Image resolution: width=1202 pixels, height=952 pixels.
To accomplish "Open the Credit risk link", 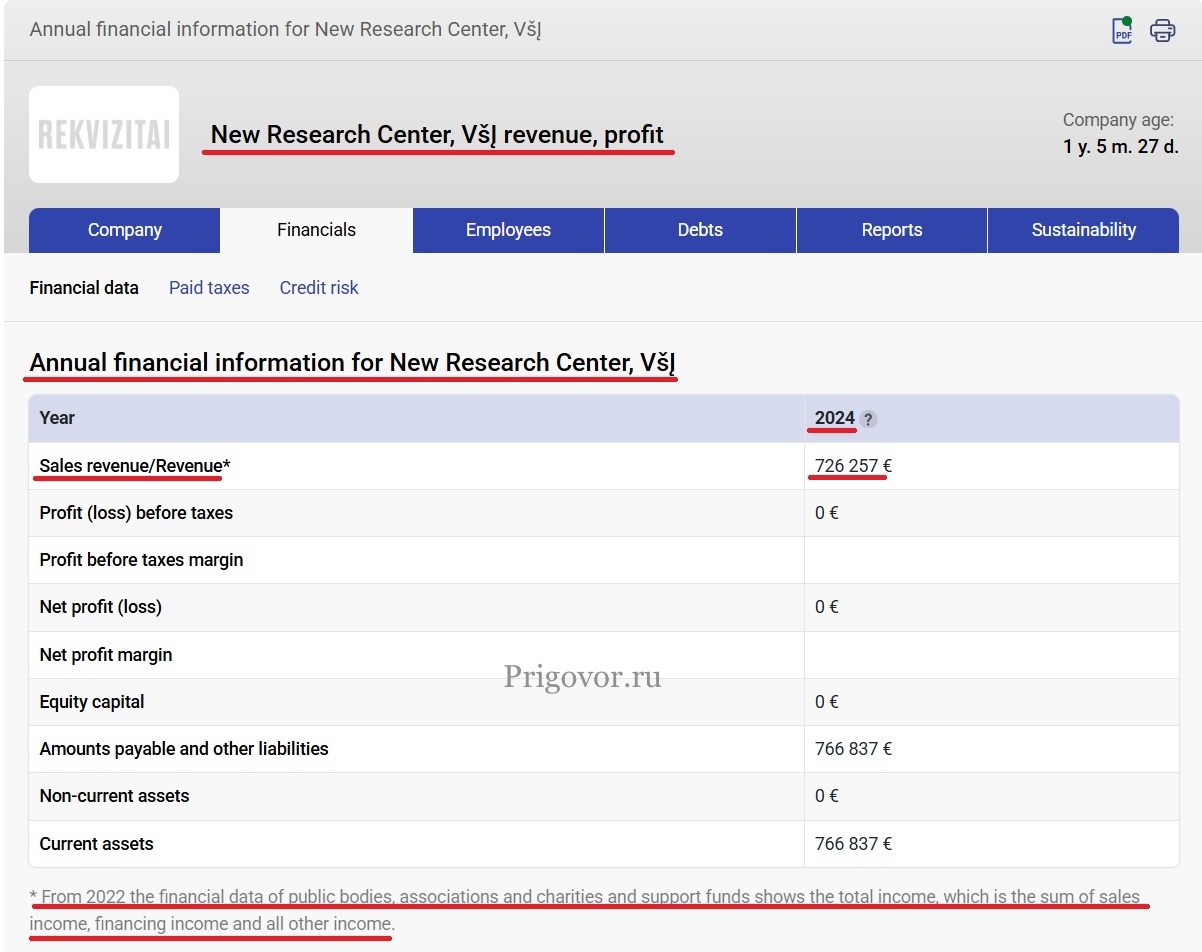I will click(x=319, y=288).
